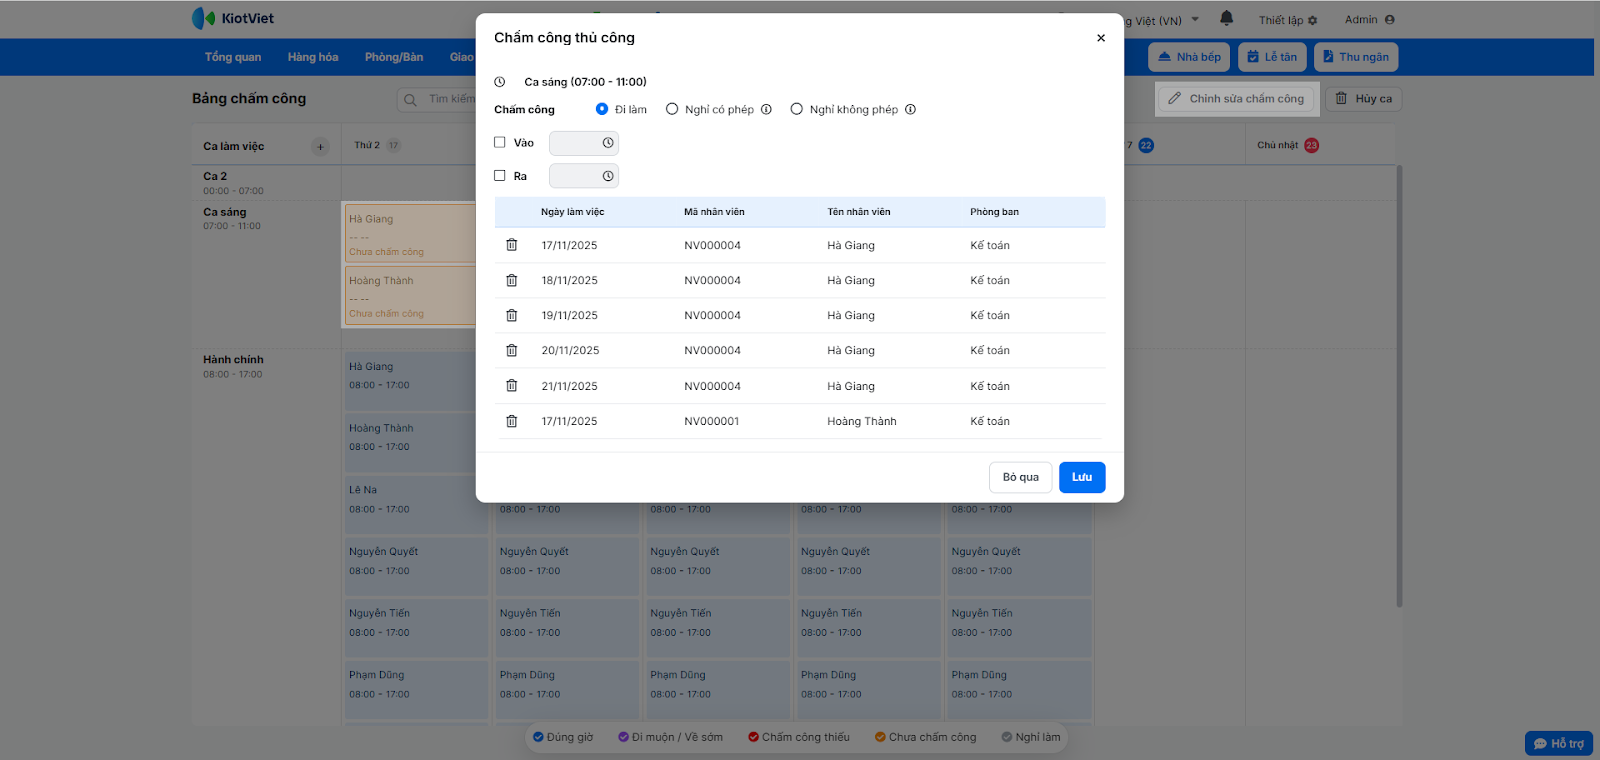Click the Chấm công thiếu legend item
Image resolution: width=1600 pixels, height=760 pixels.
point(799,737)
